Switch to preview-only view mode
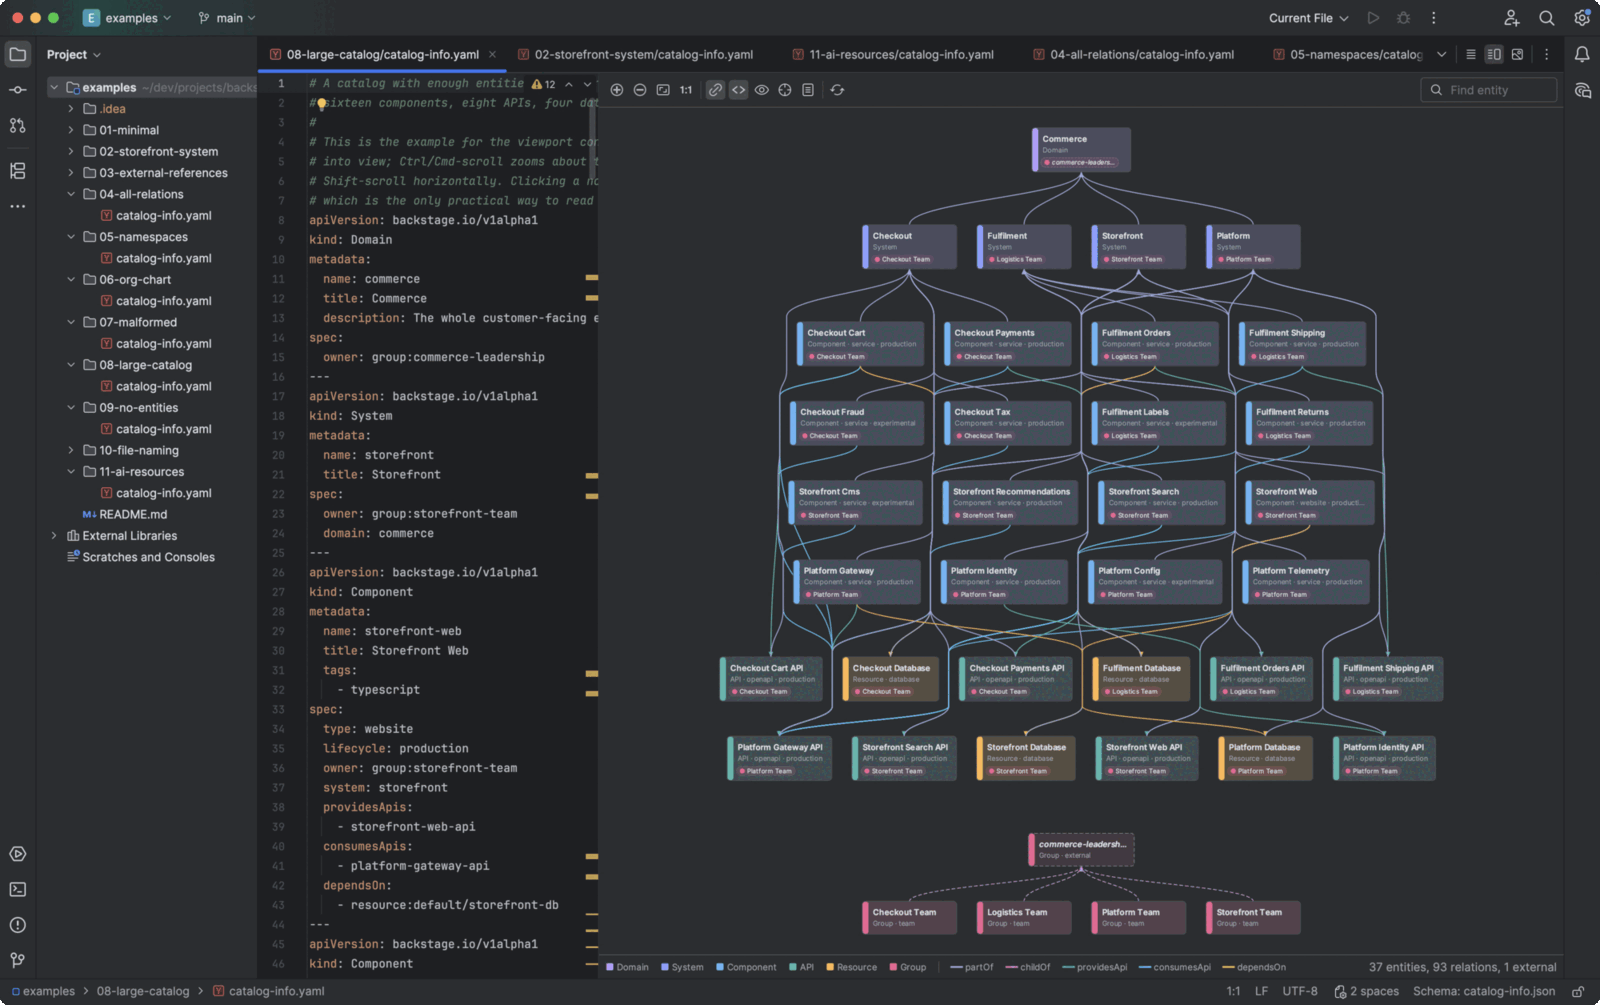This screenshot has width=1600, height=1005. [x=1517, y=54]
